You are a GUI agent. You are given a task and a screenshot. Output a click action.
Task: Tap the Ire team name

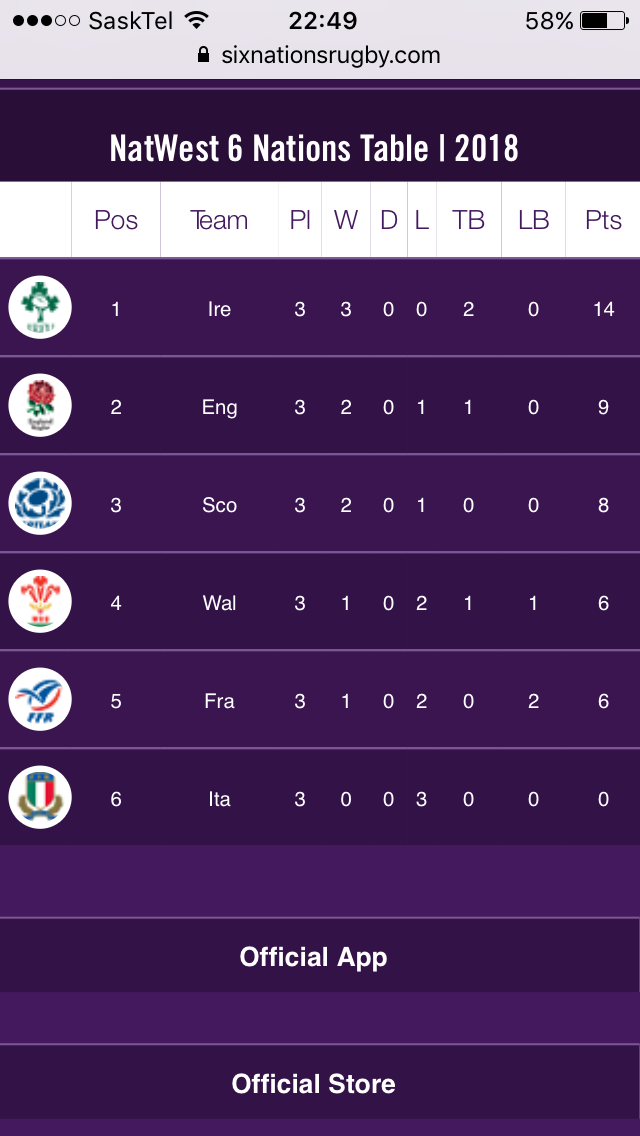[x=219, y=309]
